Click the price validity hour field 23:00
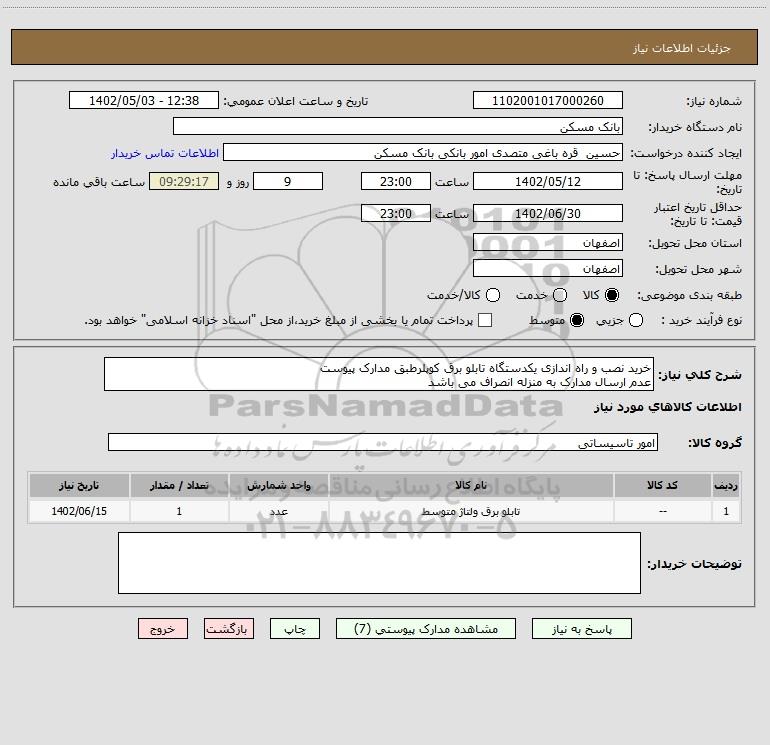Screen dimensions: 770x745 click(x=396, y=213)
